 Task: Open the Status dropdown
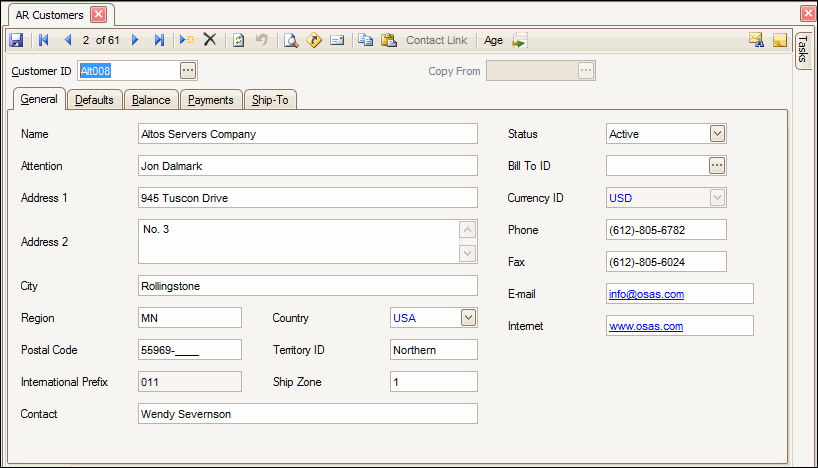[x=717, y=134]
